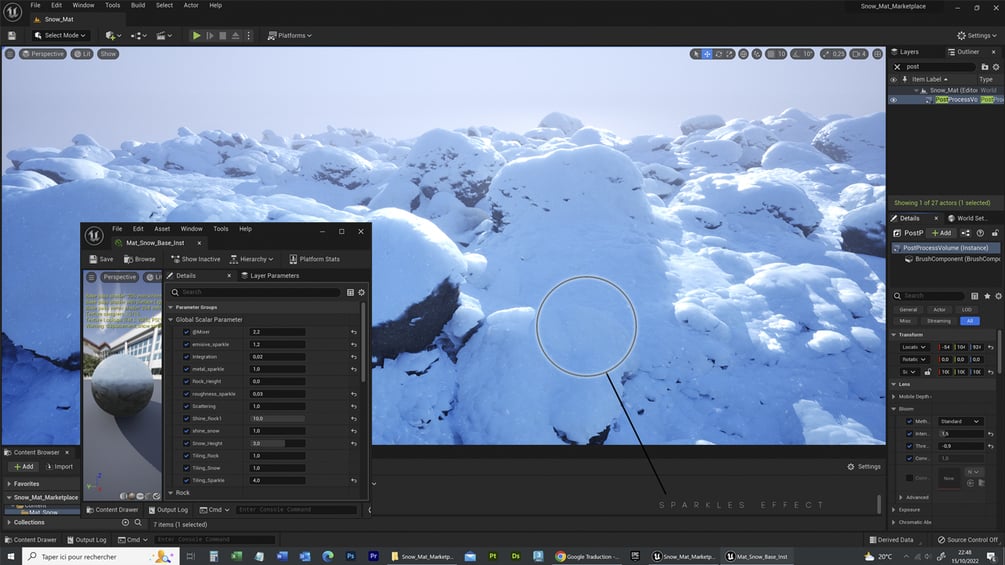Screen dimensions: 1005x565
Task: Click the Add button in Content Browser
Action: (24, 467)
